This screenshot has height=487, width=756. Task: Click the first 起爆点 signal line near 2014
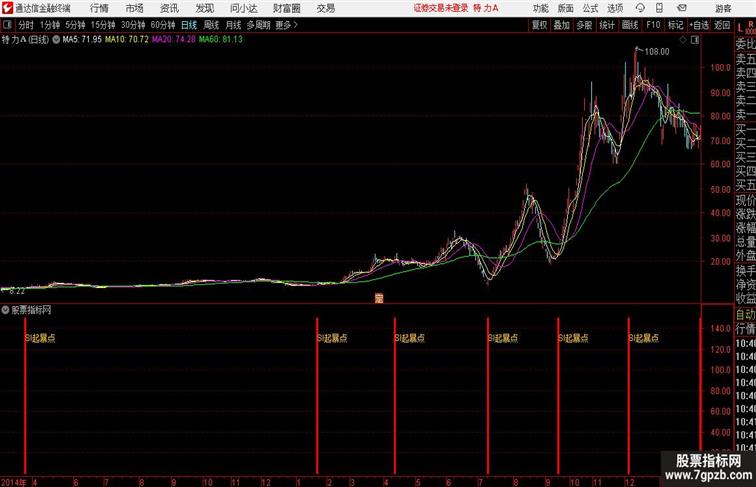point(25,395)
